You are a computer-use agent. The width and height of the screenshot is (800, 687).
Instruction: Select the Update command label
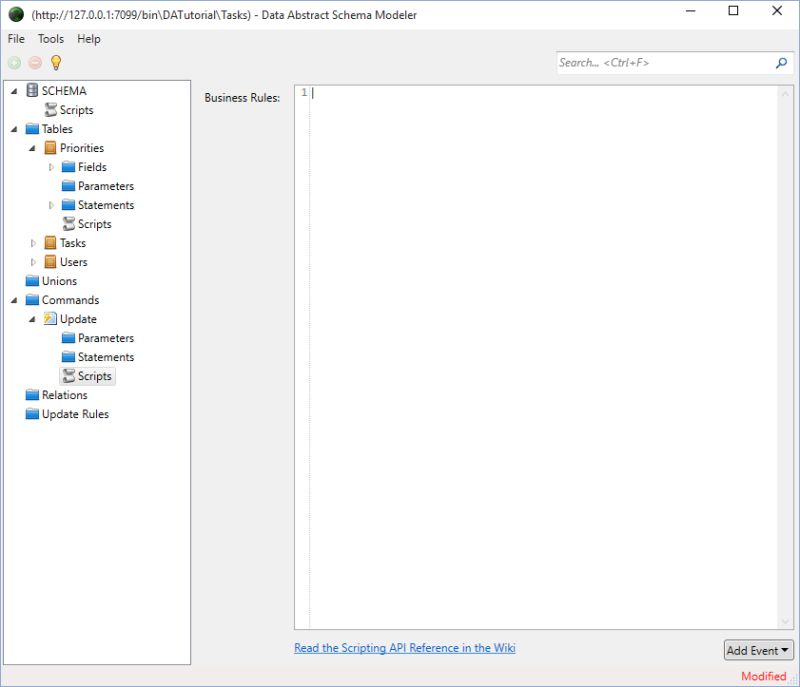[x=78, y=319]
